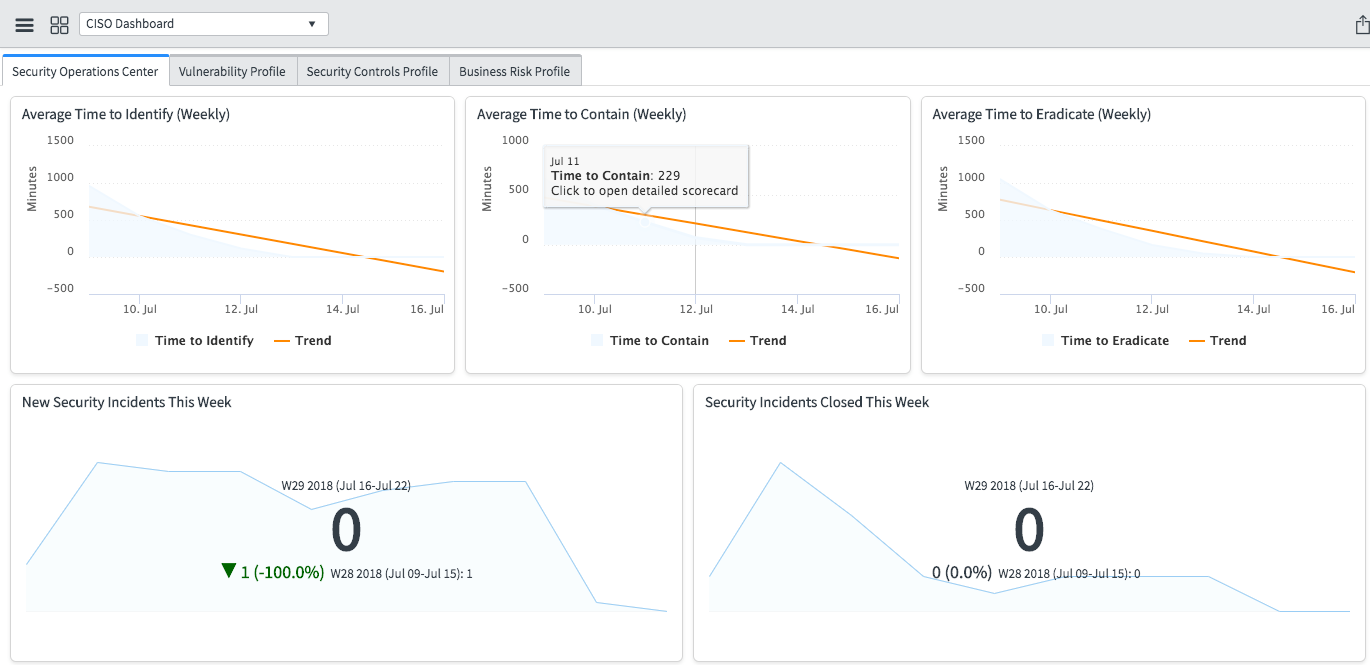Screen dimensions: 1370x665
Task: Open Average Time to Eradicate (Weekly) title
Action: (x=1041, y=114)
